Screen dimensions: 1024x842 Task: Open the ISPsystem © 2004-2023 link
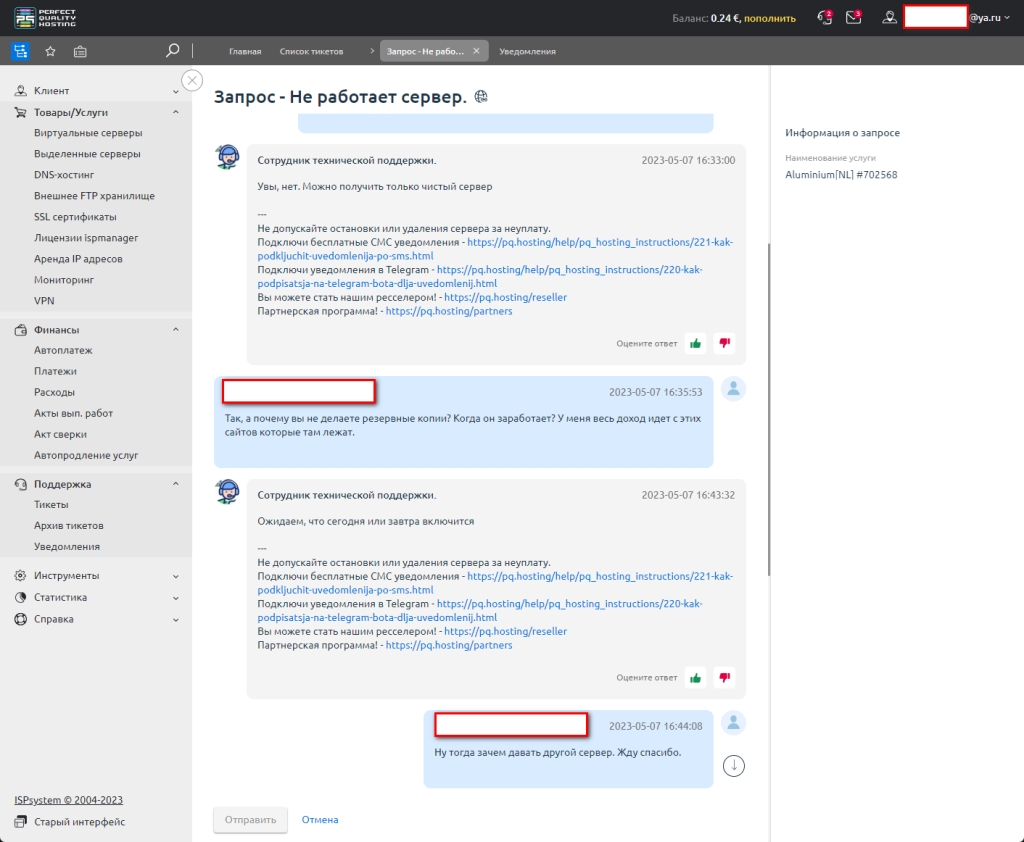point(69,800)
